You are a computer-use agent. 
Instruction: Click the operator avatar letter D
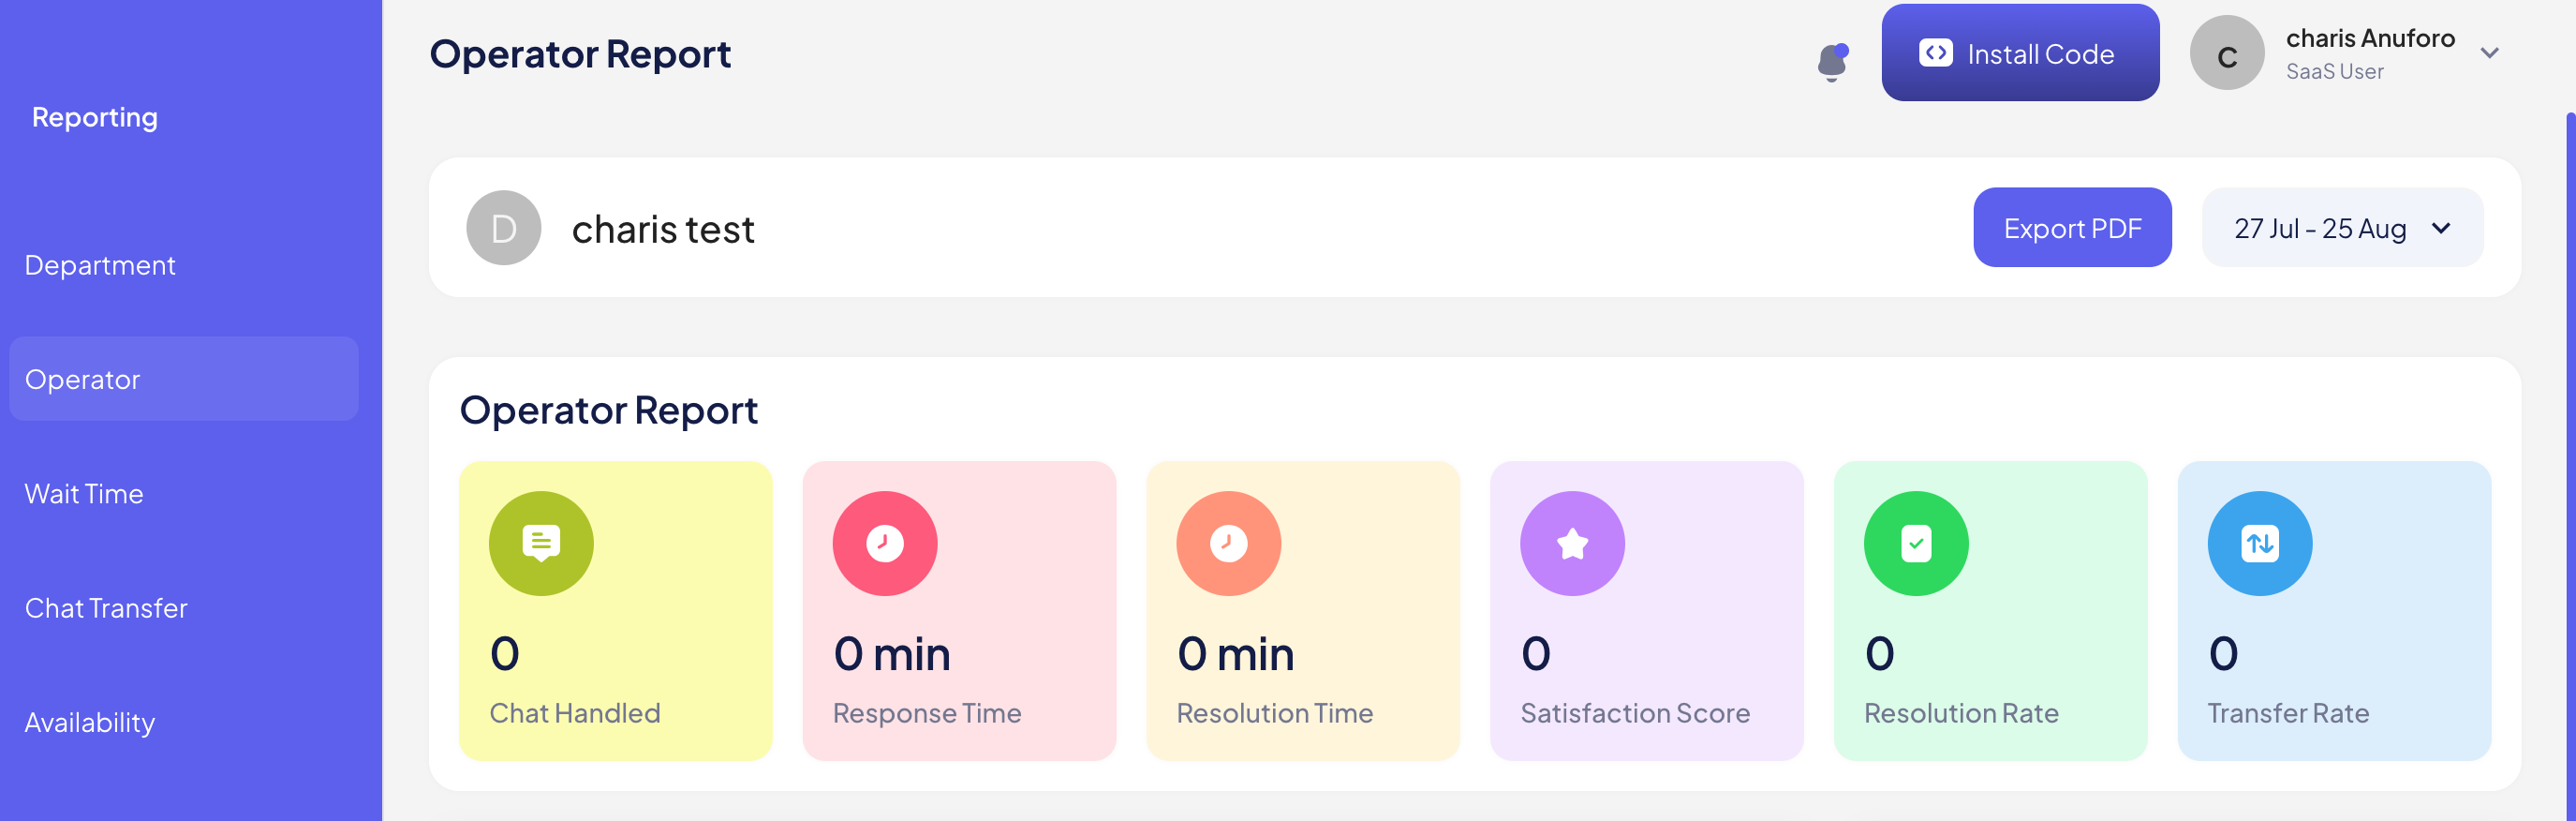[504, 228]
